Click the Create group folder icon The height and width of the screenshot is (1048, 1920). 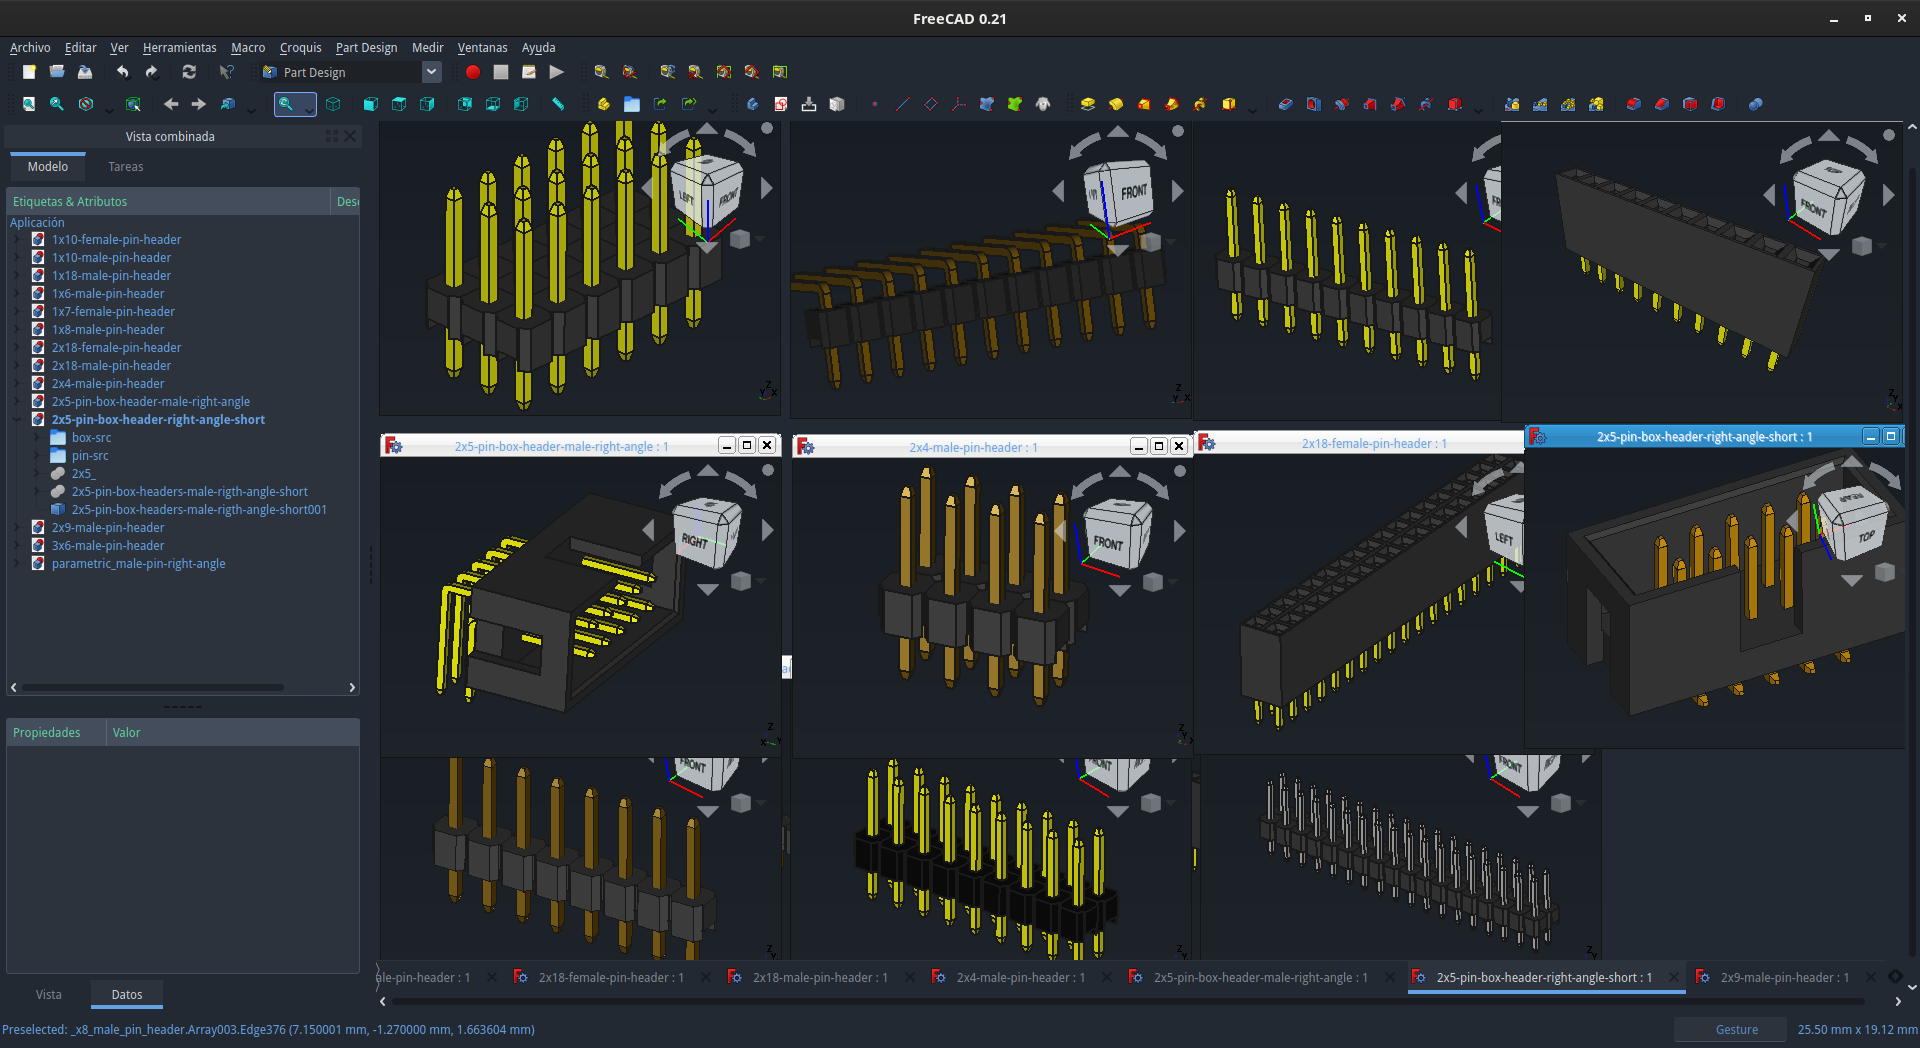[632, 104]
